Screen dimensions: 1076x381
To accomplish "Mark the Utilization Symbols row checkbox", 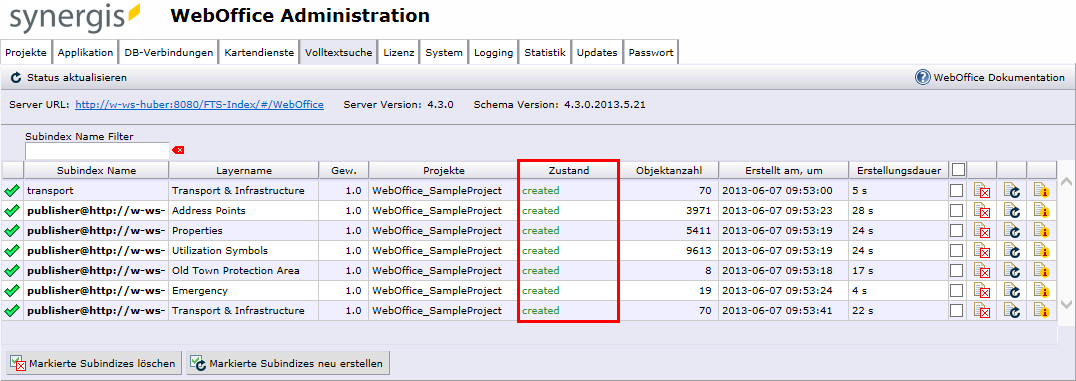I will tap(957, 251).
